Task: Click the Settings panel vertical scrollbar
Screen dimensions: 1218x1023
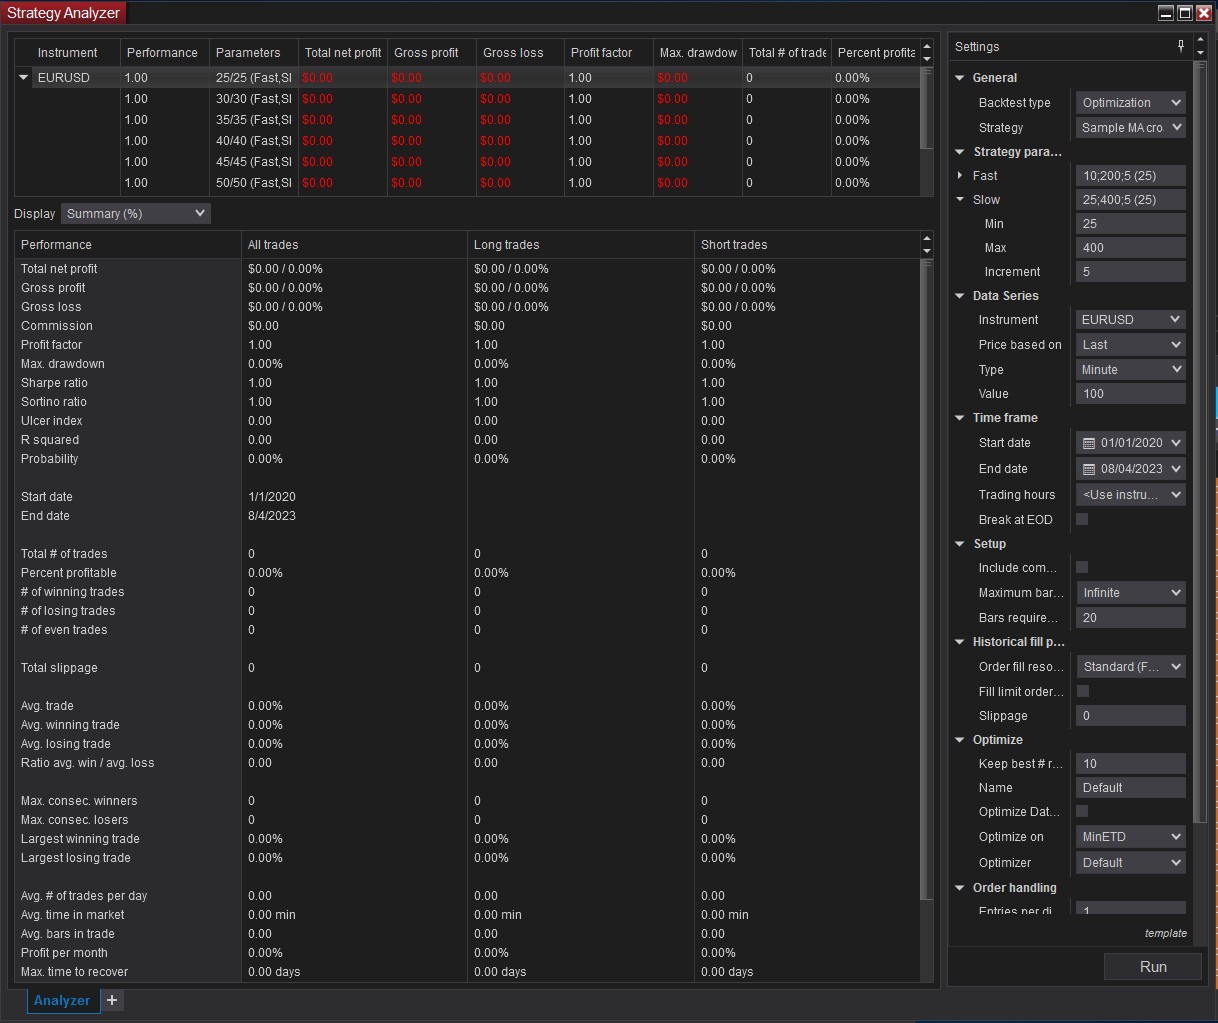Action: point(1201,440)
